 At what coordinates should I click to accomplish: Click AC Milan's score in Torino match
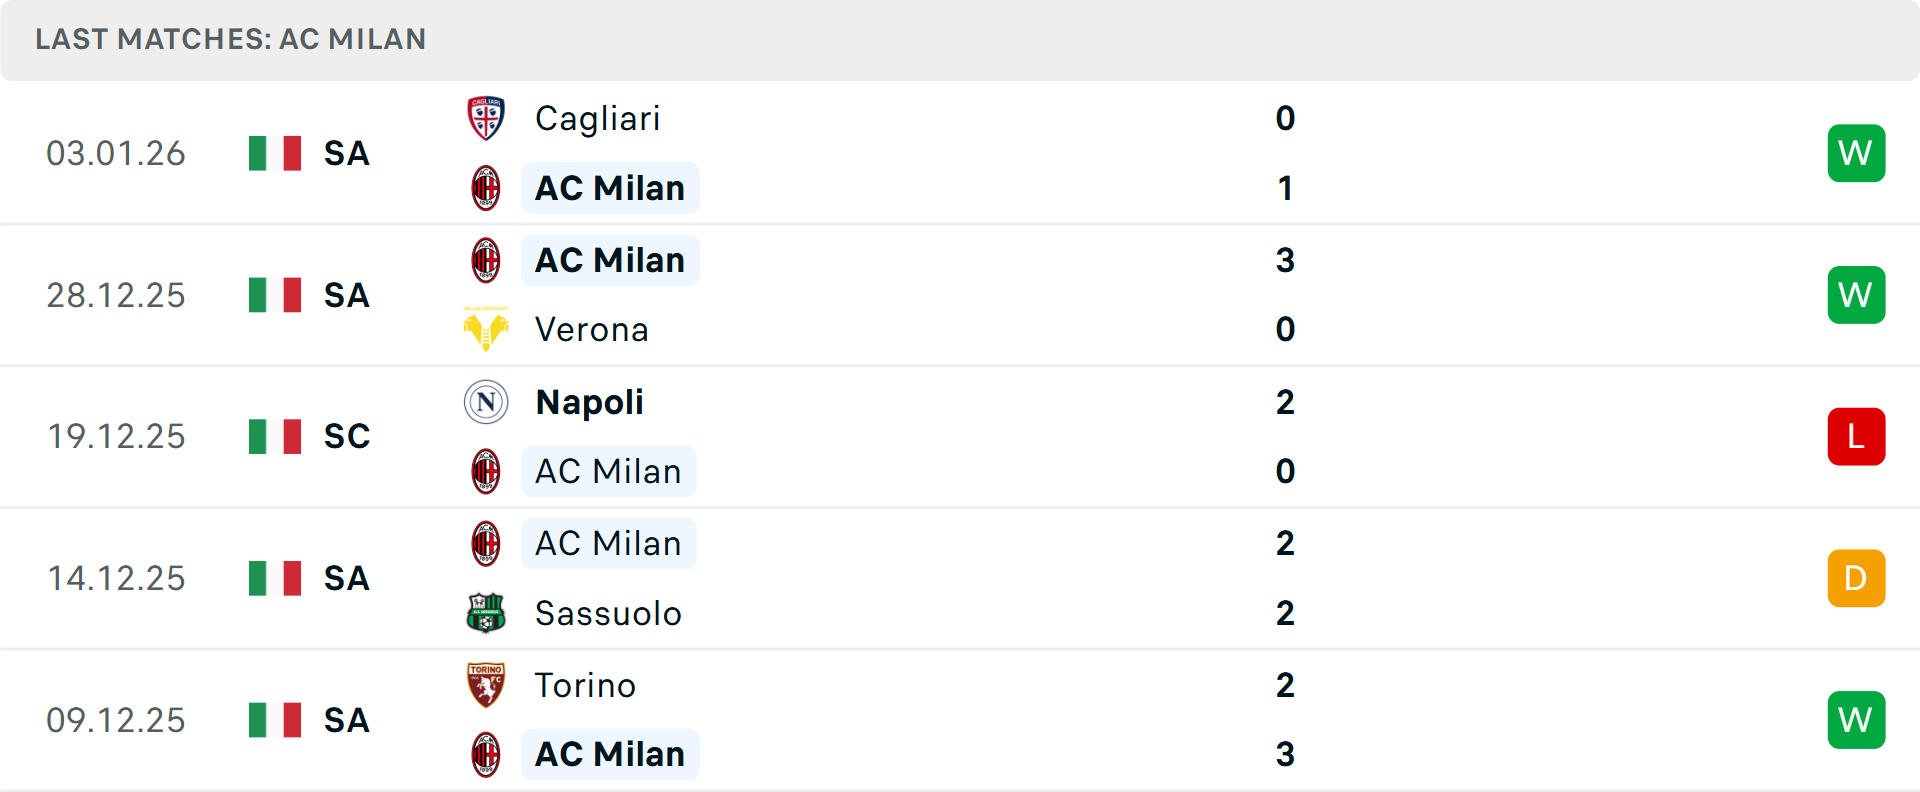point(1285,754)
